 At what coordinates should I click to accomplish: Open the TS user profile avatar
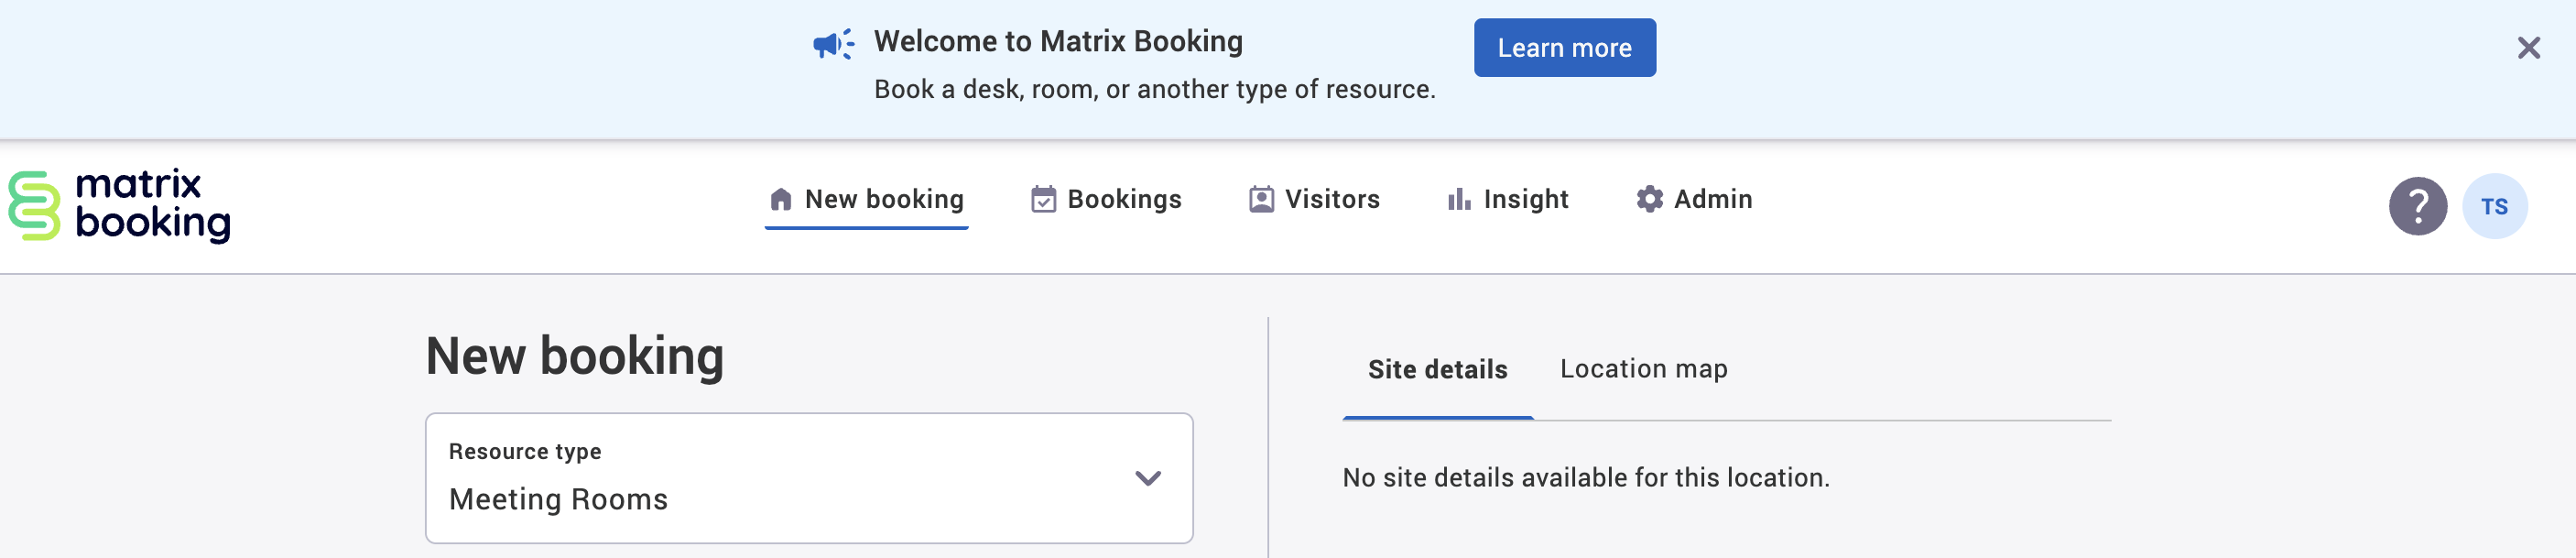pyautogui.click(x=2493, y=206)
